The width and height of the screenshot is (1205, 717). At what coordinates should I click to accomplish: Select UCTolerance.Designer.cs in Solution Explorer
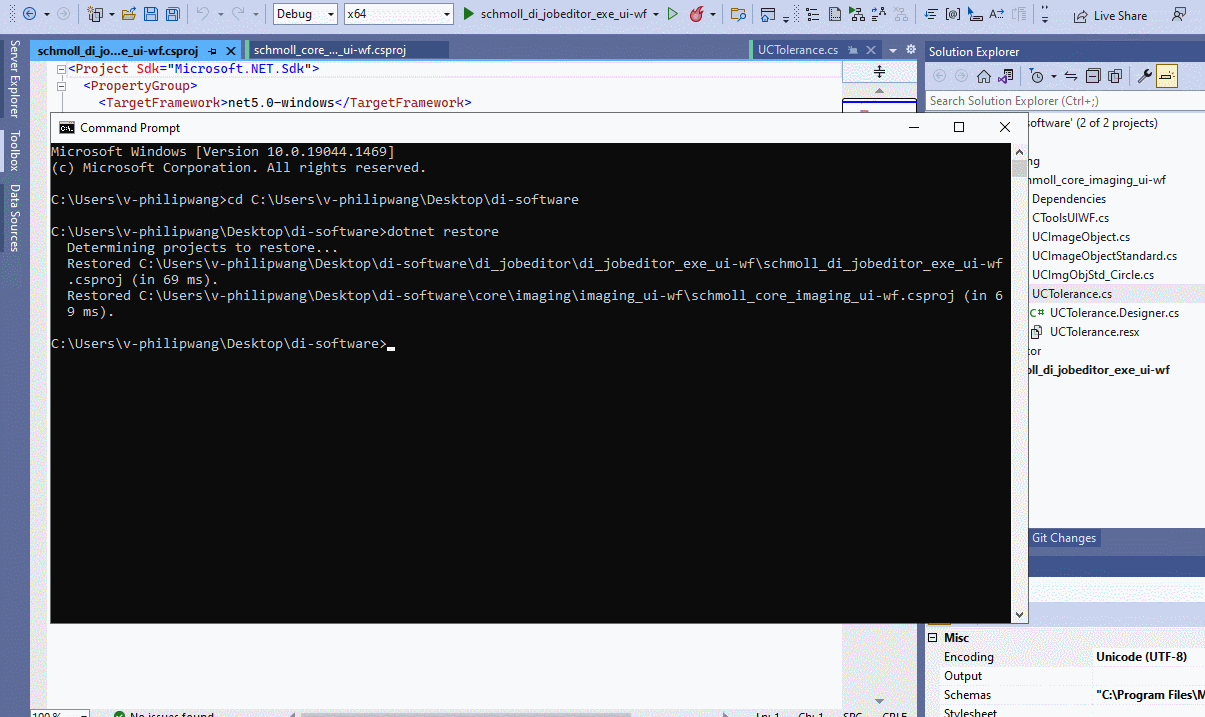pyautogui.click(x=1114, y=313)
